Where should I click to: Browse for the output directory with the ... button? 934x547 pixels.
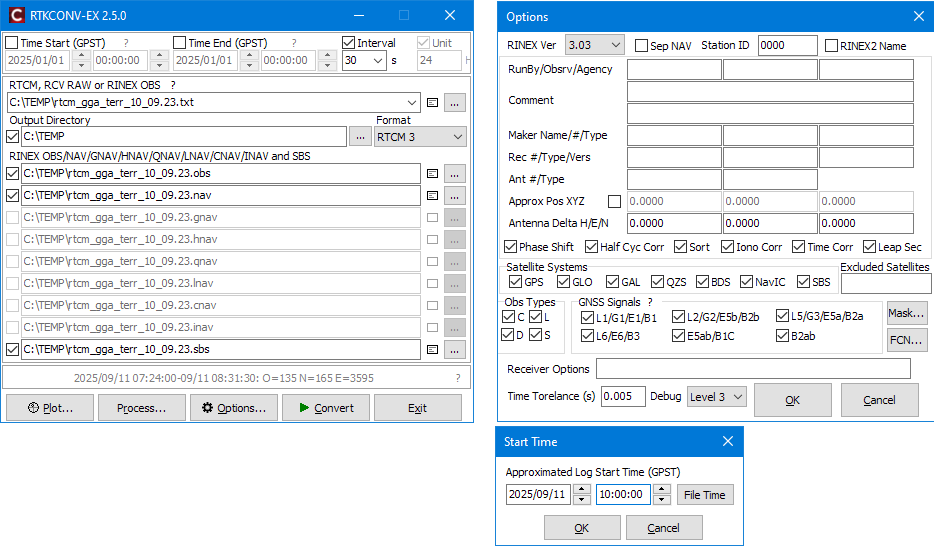pos(360,136)
